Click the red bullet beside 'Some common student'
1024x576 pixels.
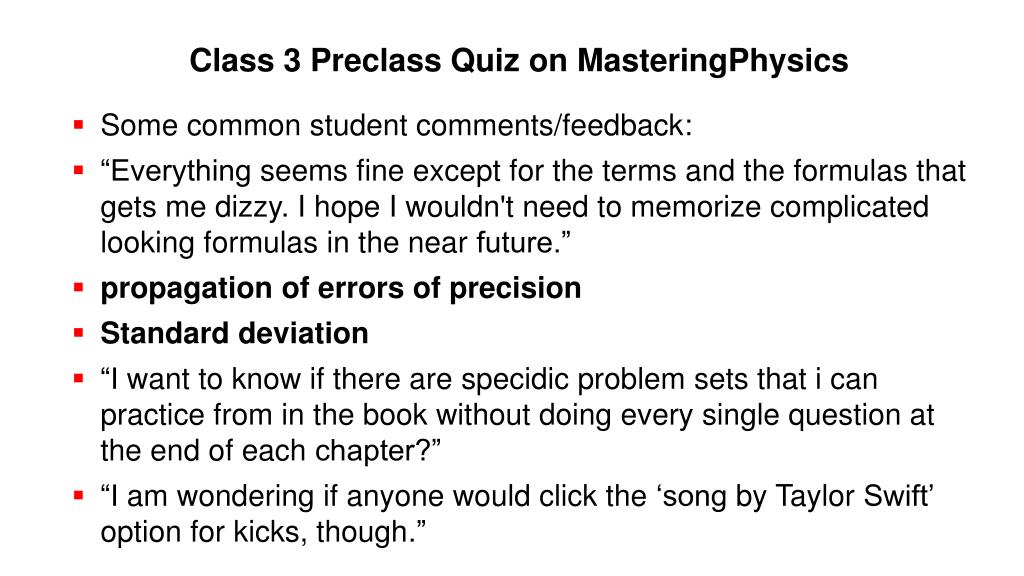click(x=79, y=125)
